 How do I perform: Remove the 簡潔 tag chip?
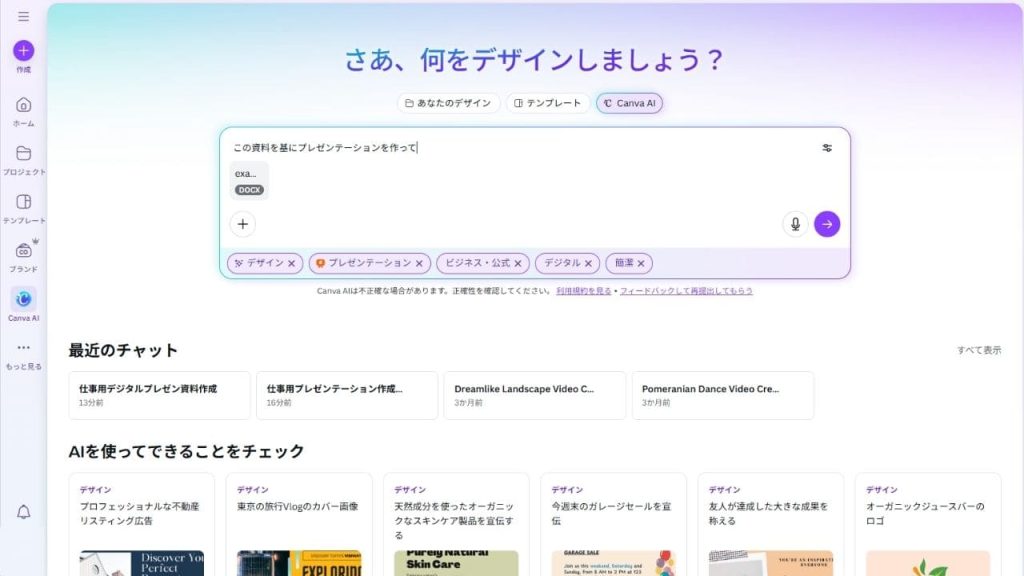[641, 263]
